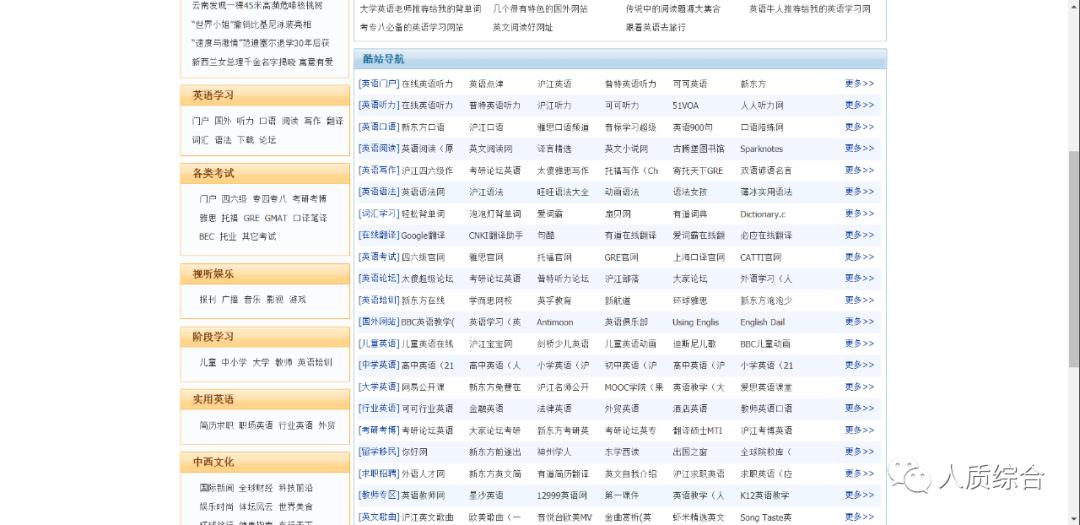
Task: Open the GRE官网 link
Action: pos(621,257)
